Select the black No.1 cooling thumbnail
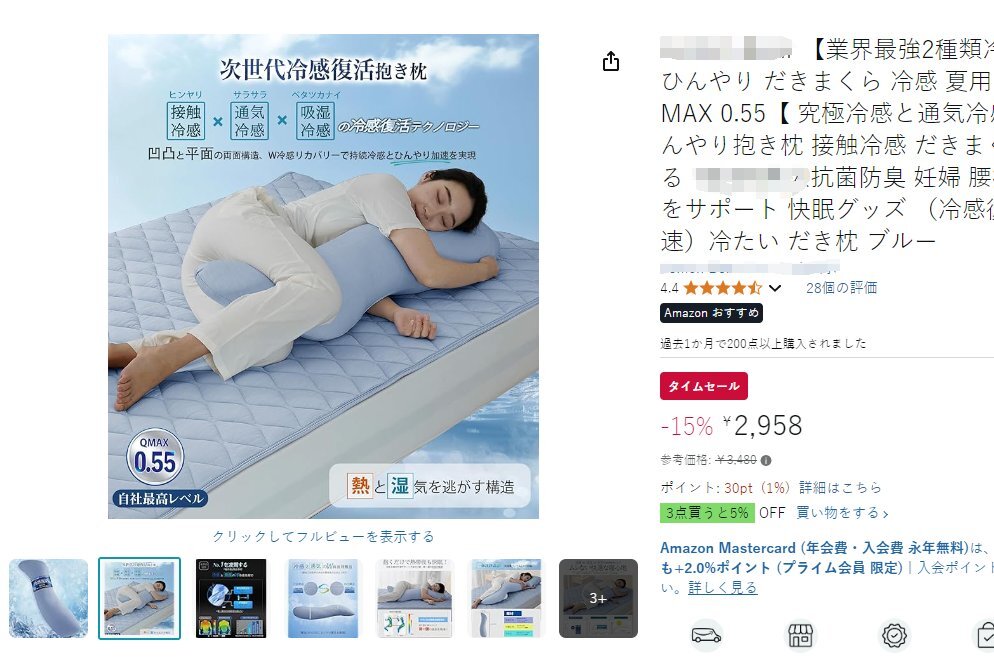 click(231, 598)
